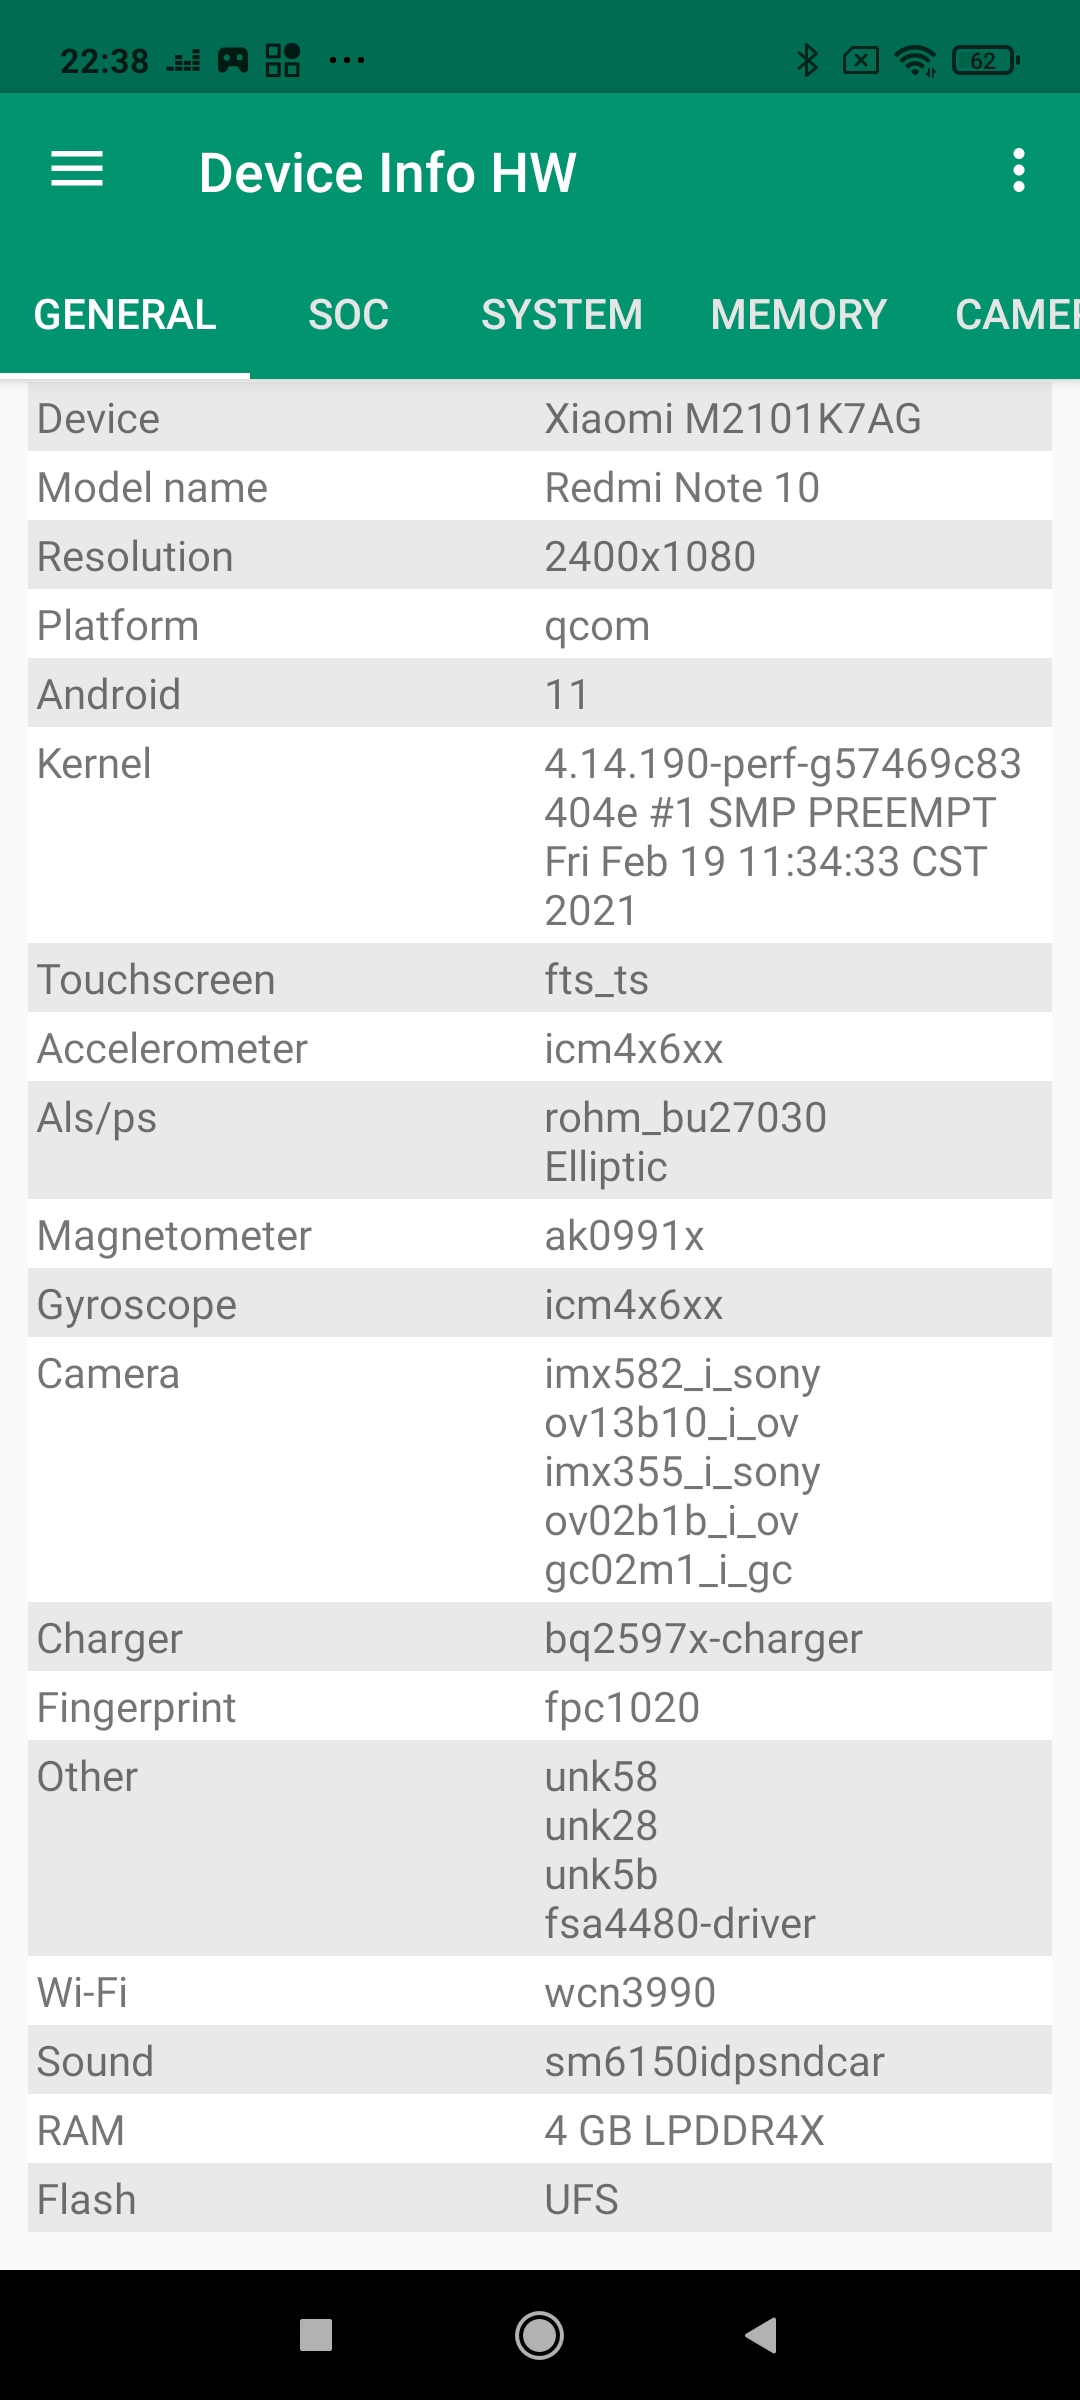Switch to the SOC tab
Image resolution: width=1080 pixels, height=2400 pixels.
(348, 315)
